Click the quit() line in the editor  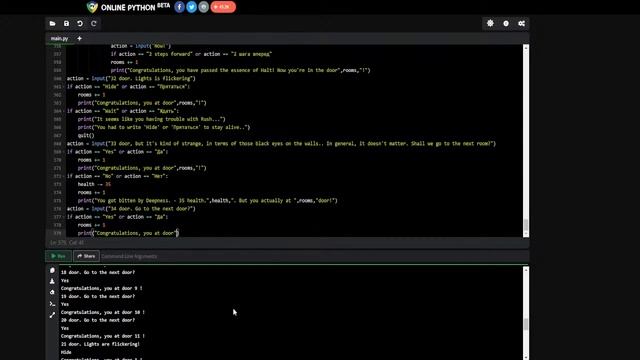(86, 136)
